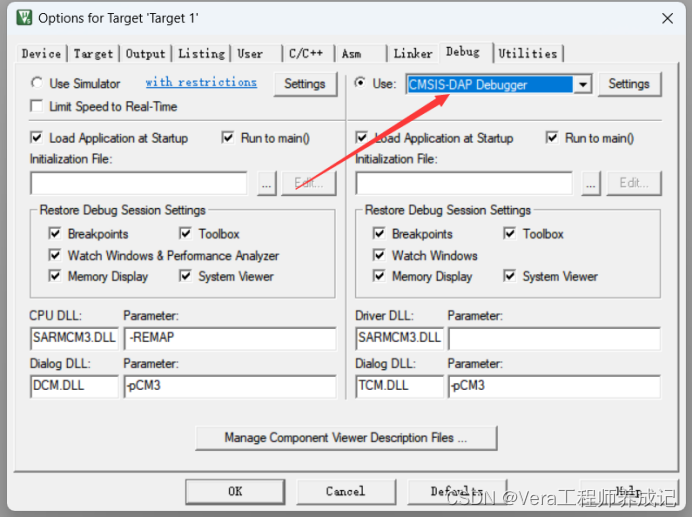Click TCM.DLL Dialog DLL field
692x517 pixels.
pos(399,386)
